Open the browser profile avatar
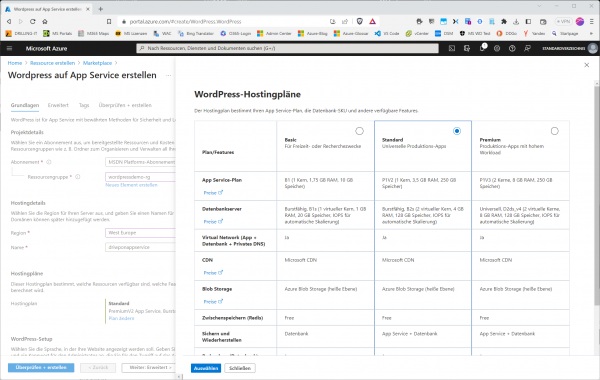This screenshot has width=600, height=380. (x=580, y=21)
